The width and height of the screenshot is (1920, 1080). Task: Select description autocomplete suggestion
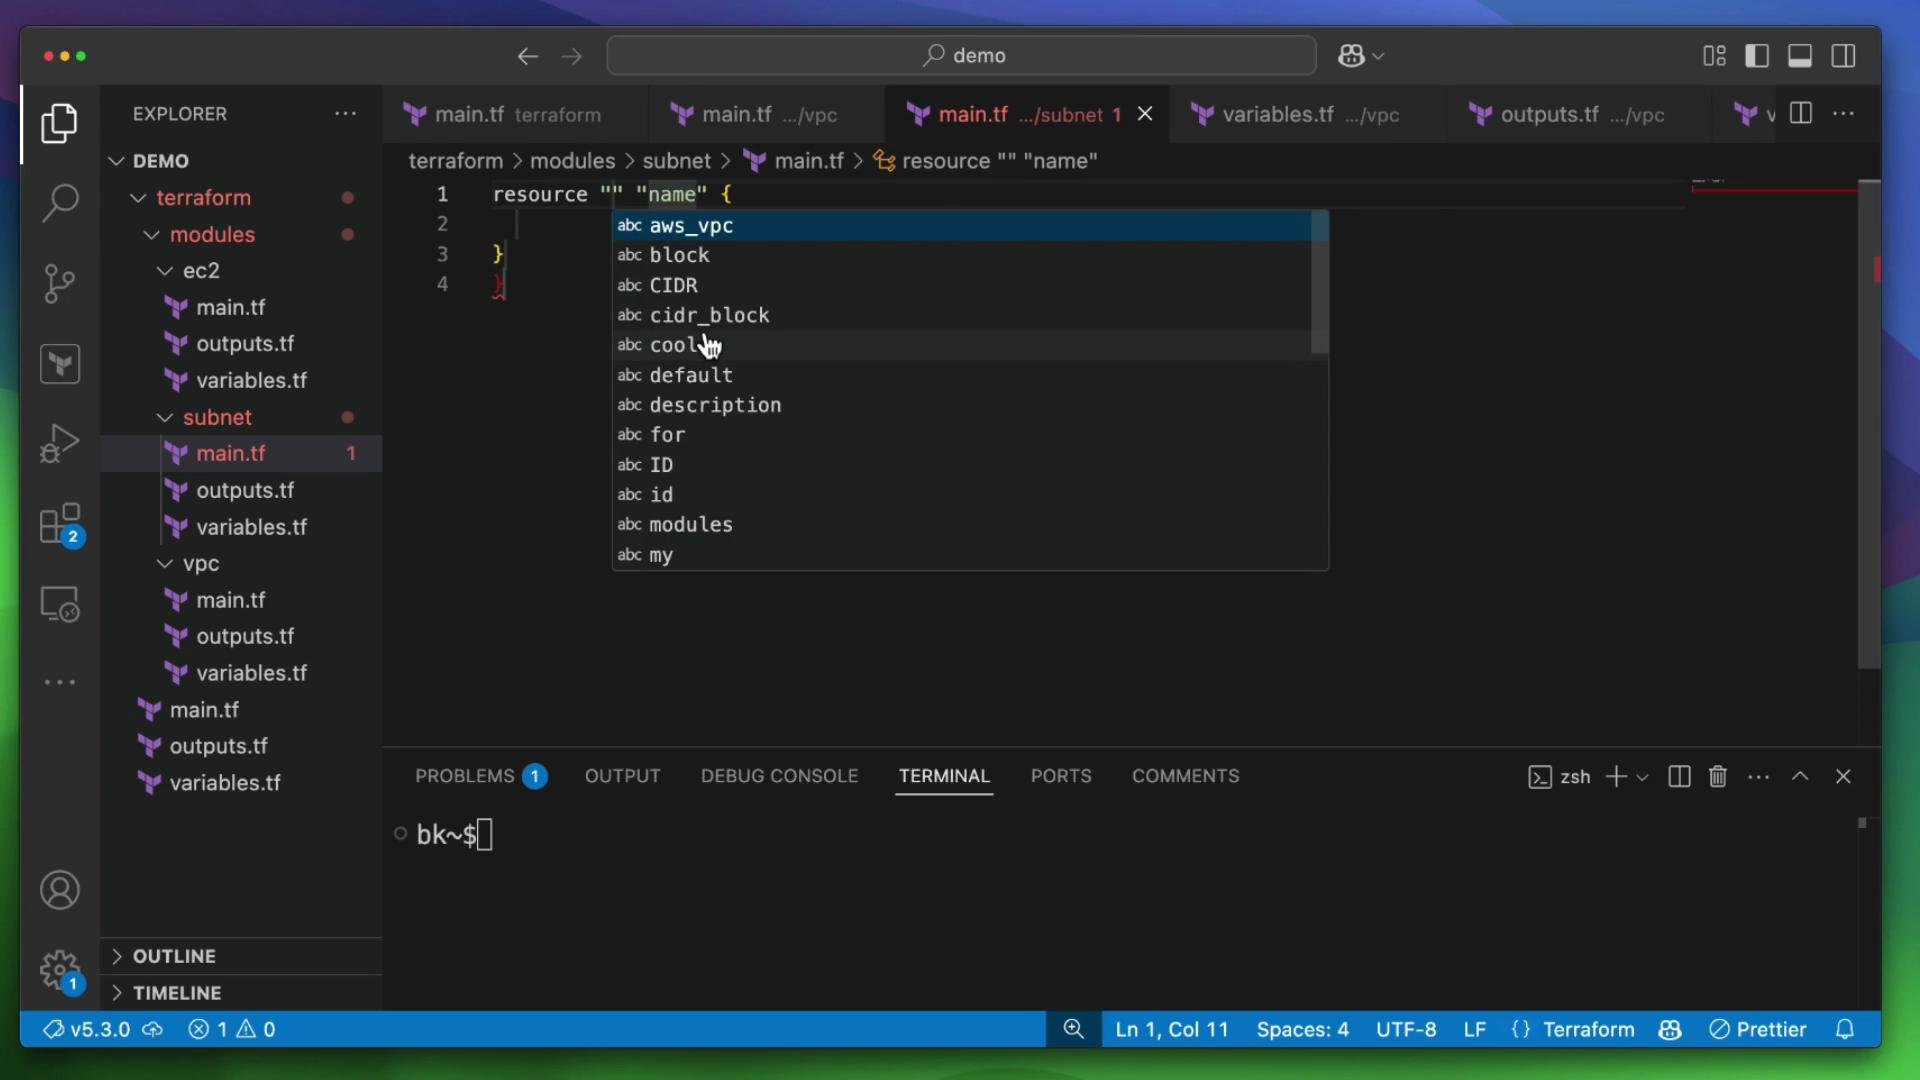pyautogui.click(x=962, y=406)
